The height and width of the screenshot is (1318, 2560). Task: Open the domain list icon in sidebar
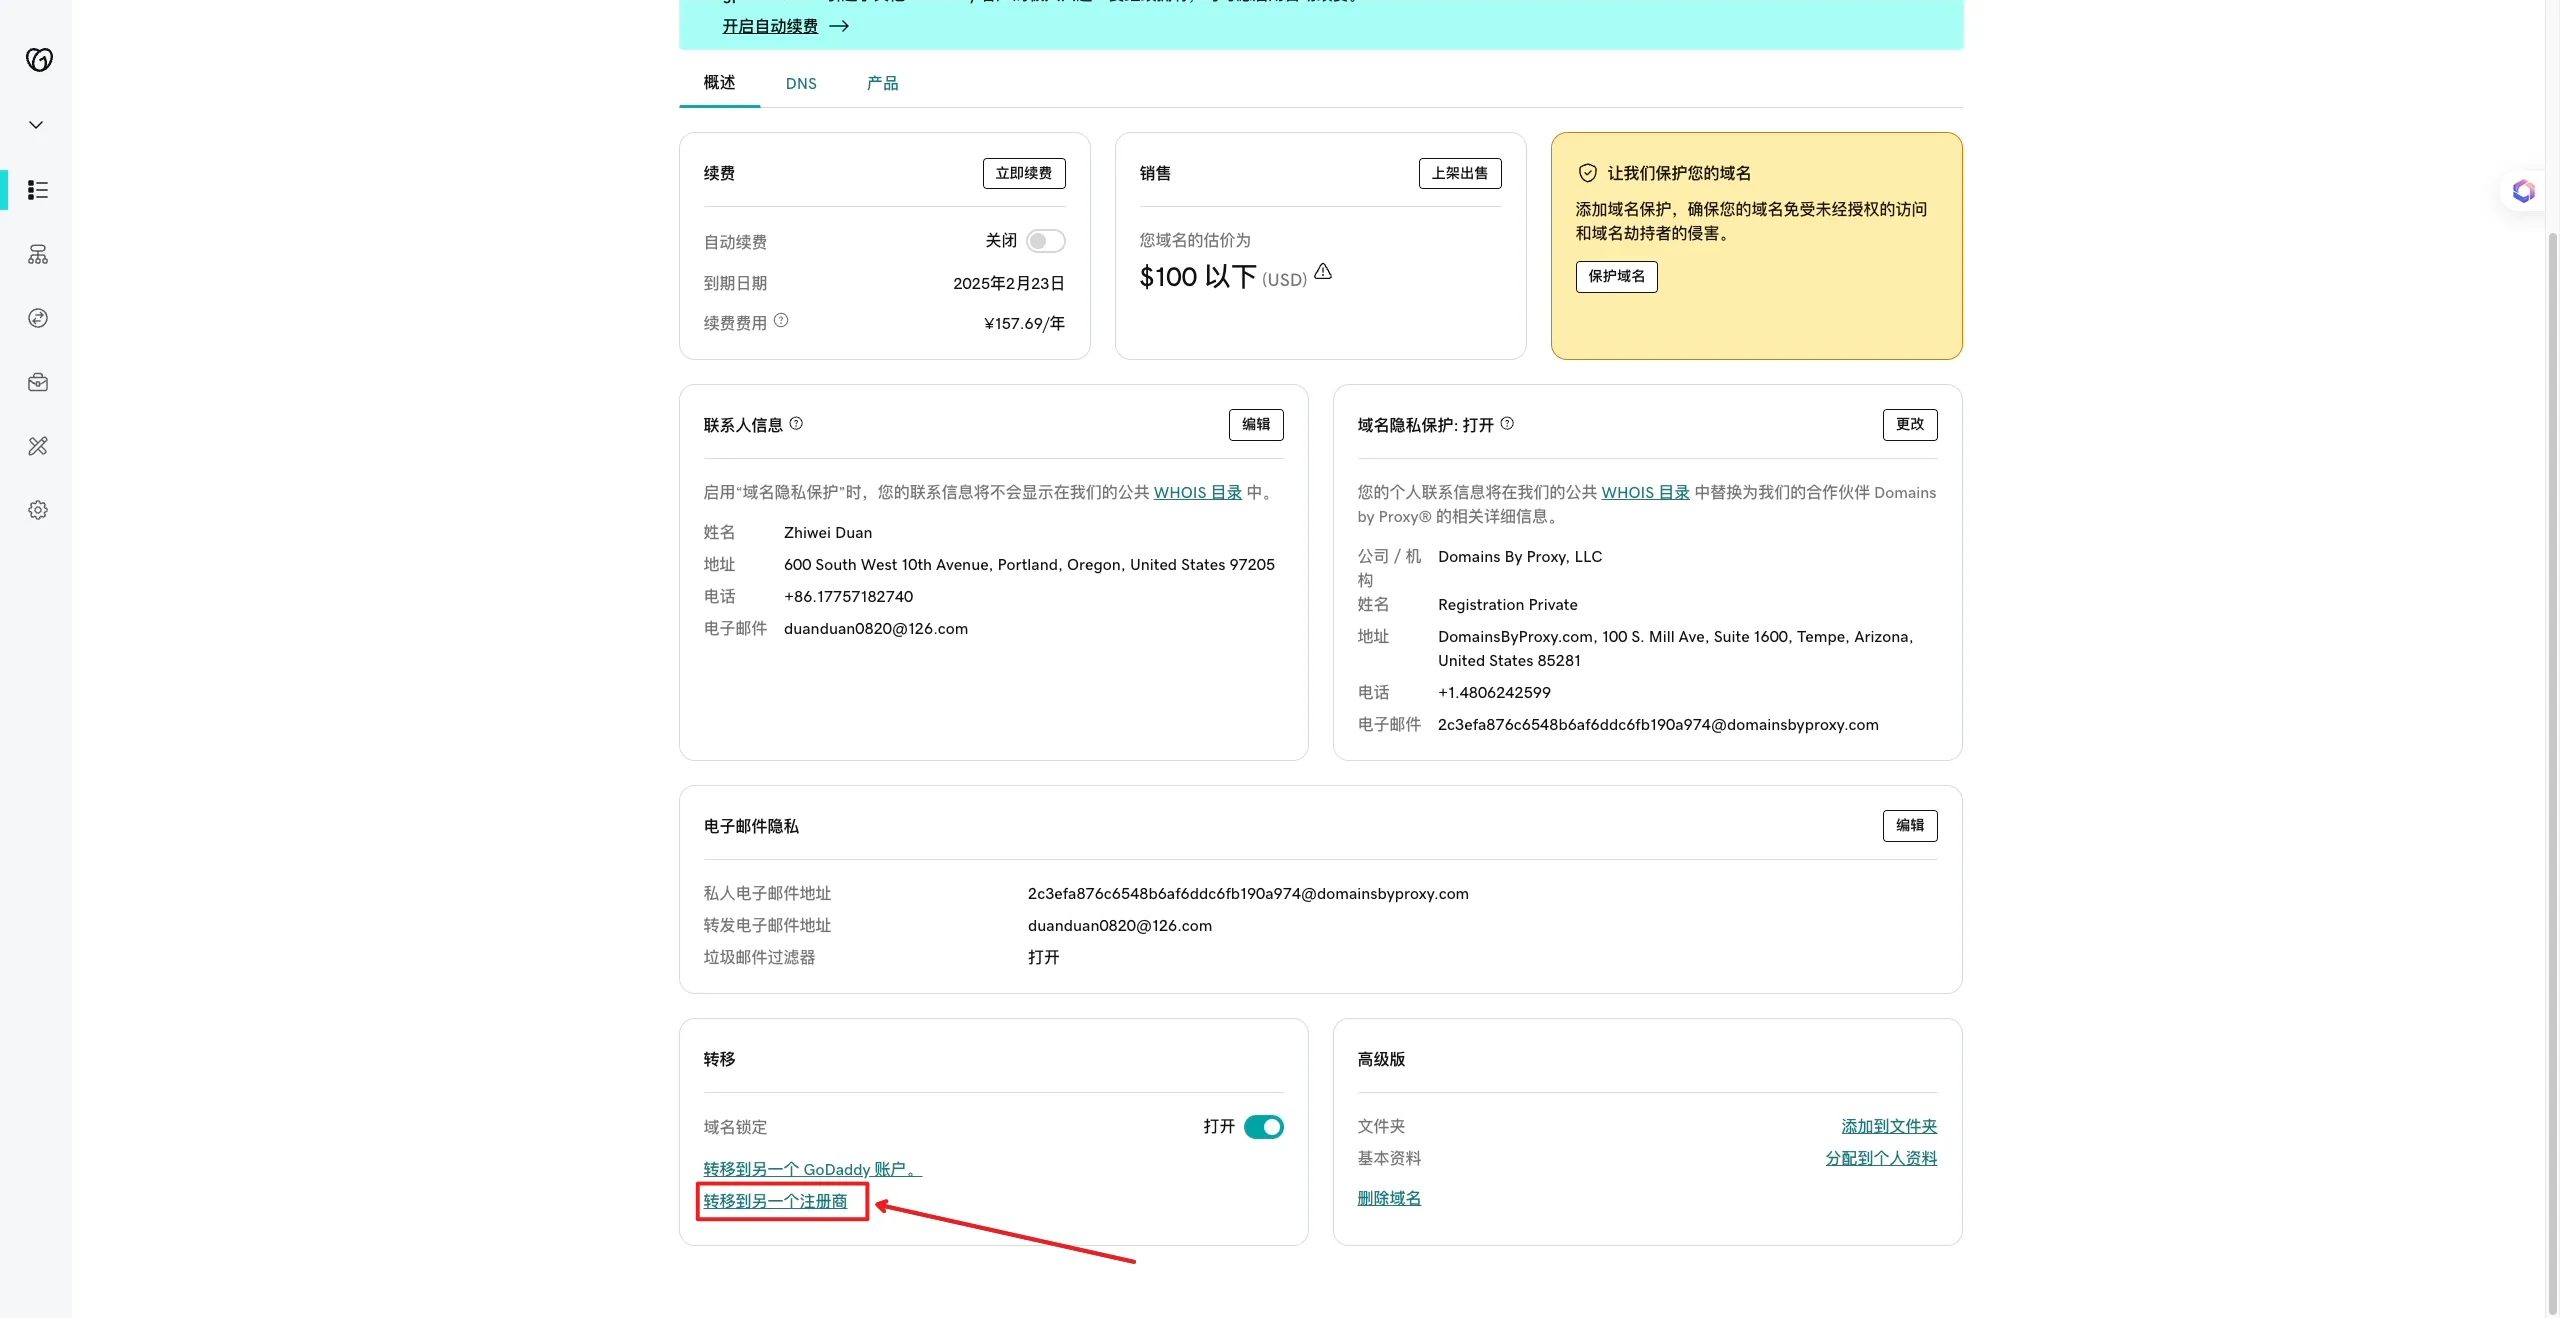coord(38,190)
